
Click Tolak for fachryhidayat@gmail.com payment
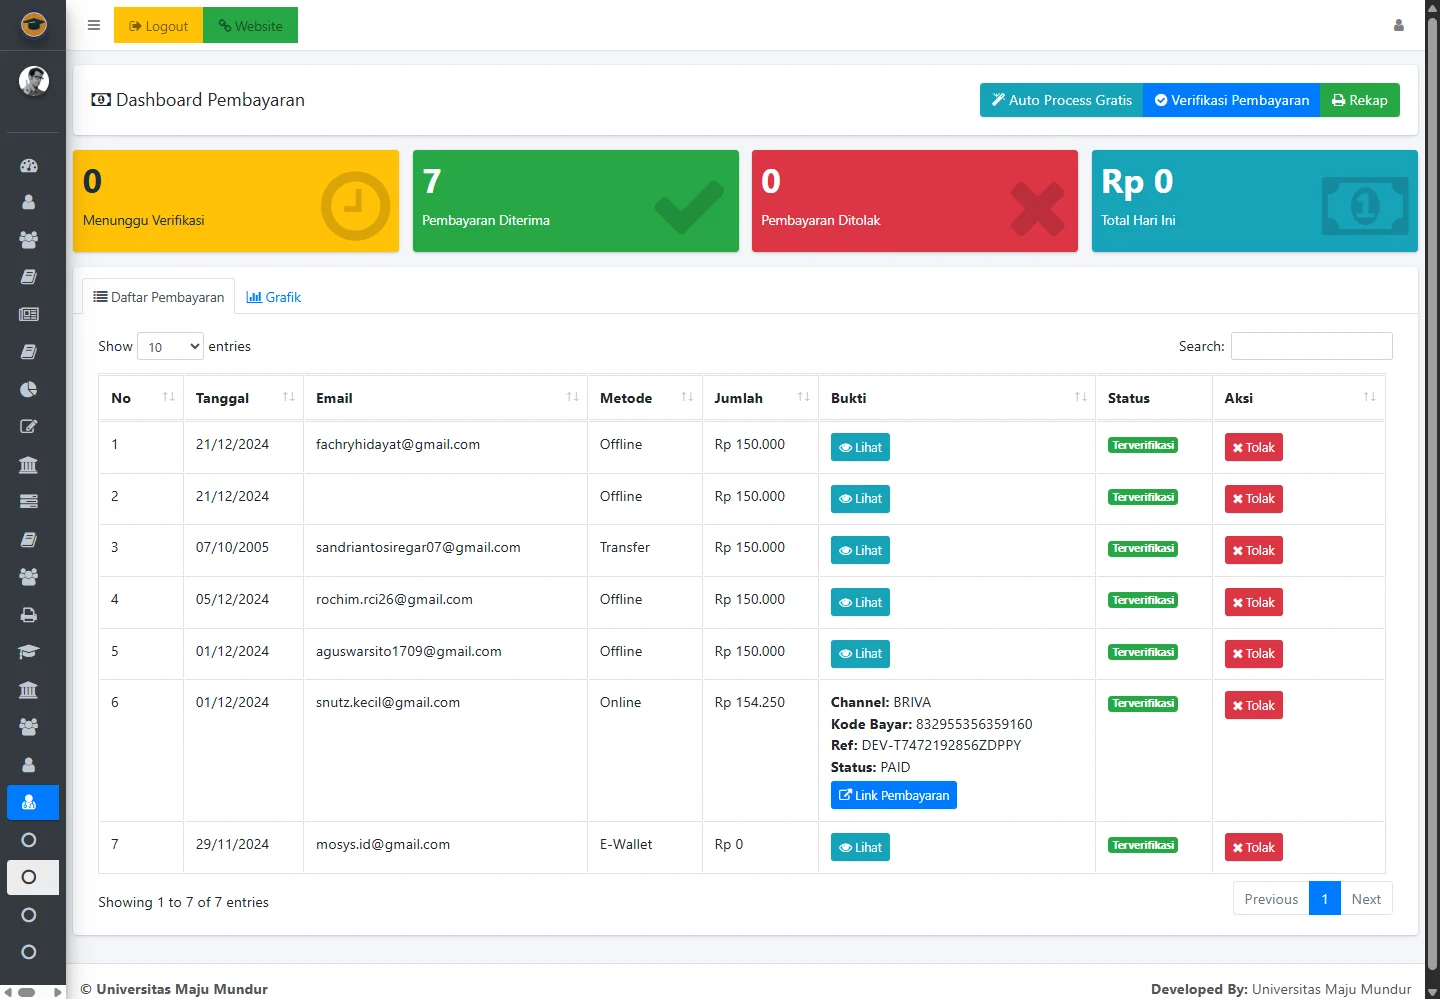[x=1253, y=448]
